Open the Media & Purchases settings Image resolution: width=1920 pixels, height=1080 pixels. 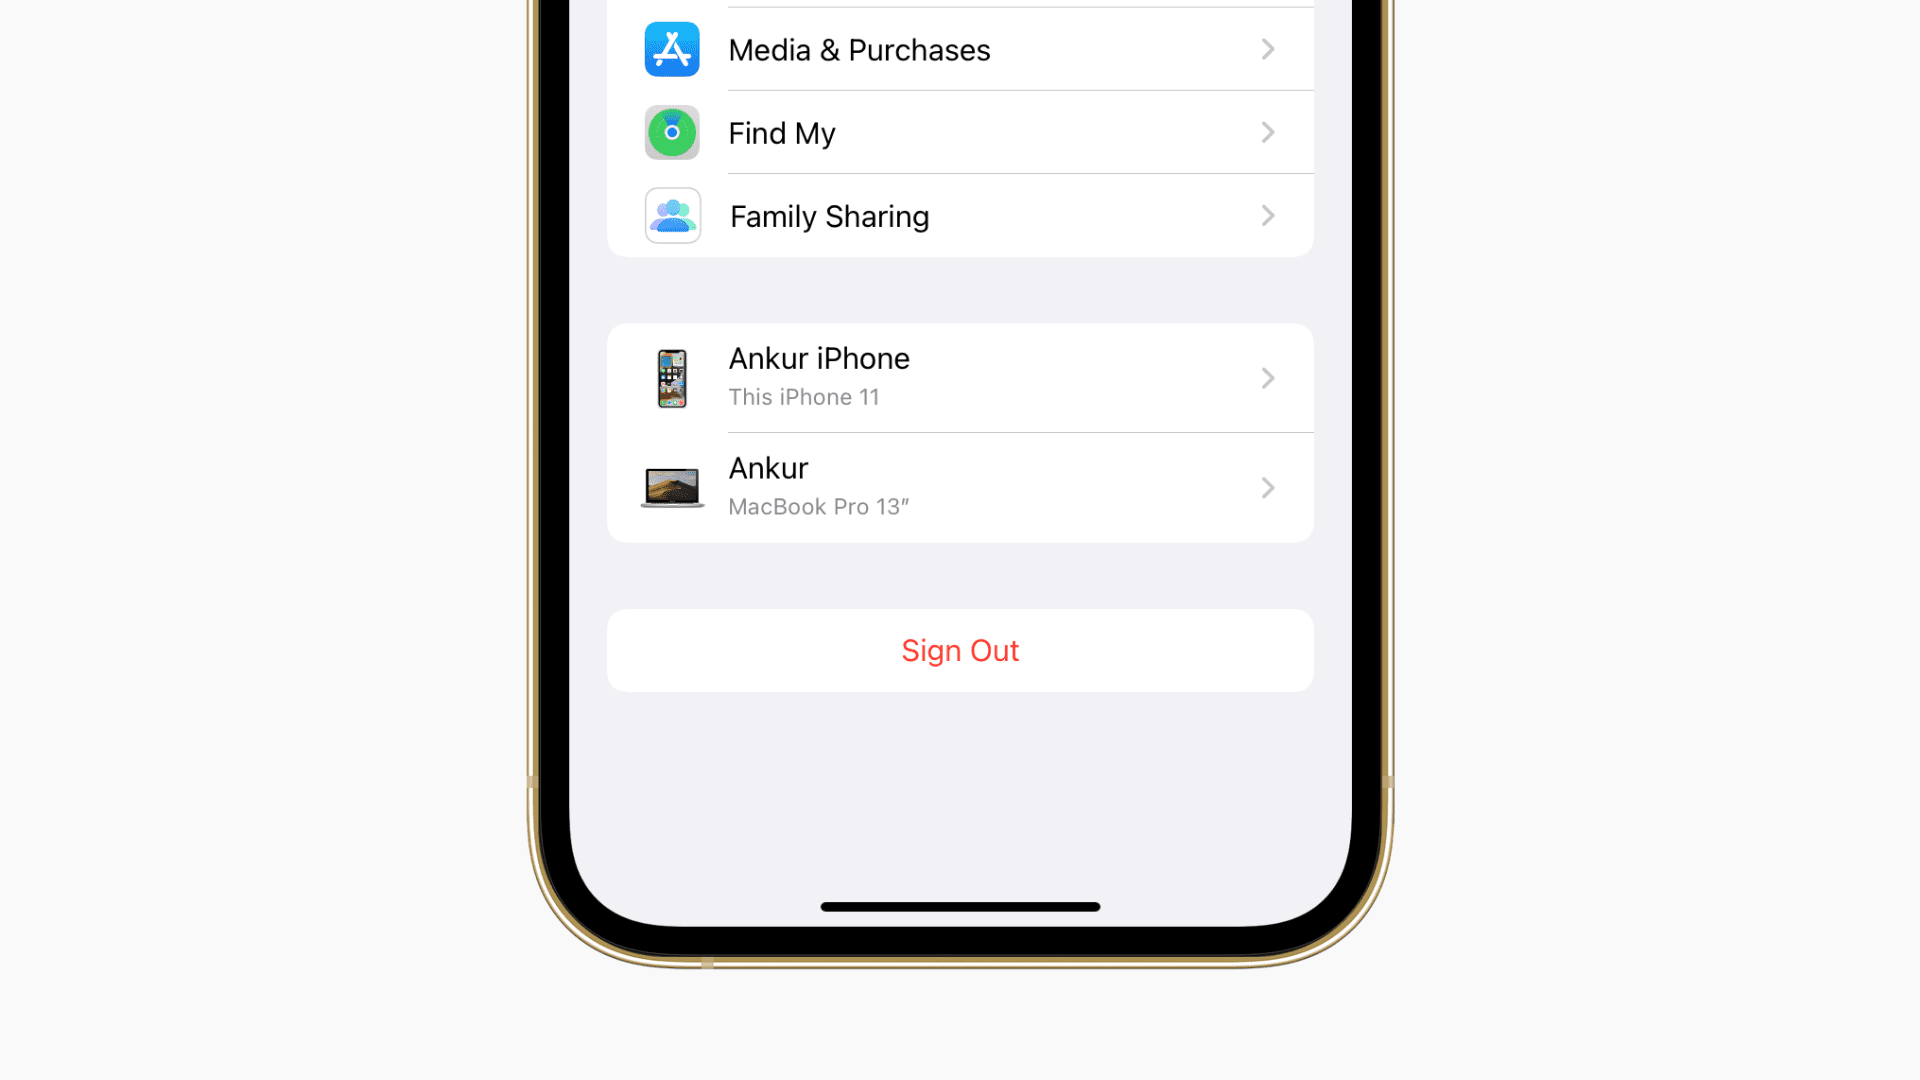[x=960, y=49]
